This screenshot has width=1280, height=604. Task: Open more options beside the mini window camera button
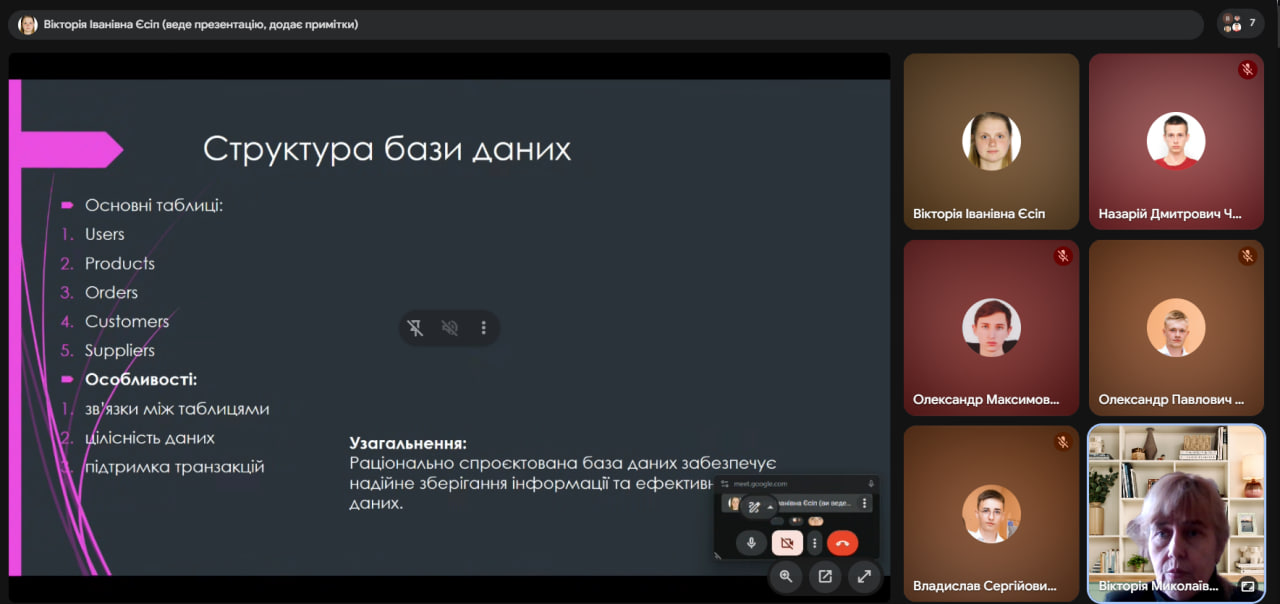(814, 543)
